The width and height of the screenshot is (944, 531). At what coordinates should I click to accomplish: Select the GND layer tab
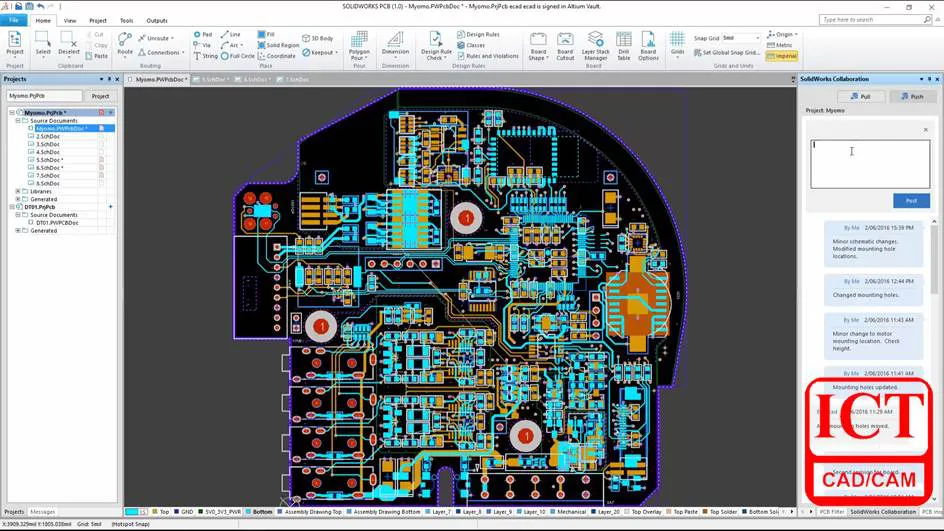184,512
